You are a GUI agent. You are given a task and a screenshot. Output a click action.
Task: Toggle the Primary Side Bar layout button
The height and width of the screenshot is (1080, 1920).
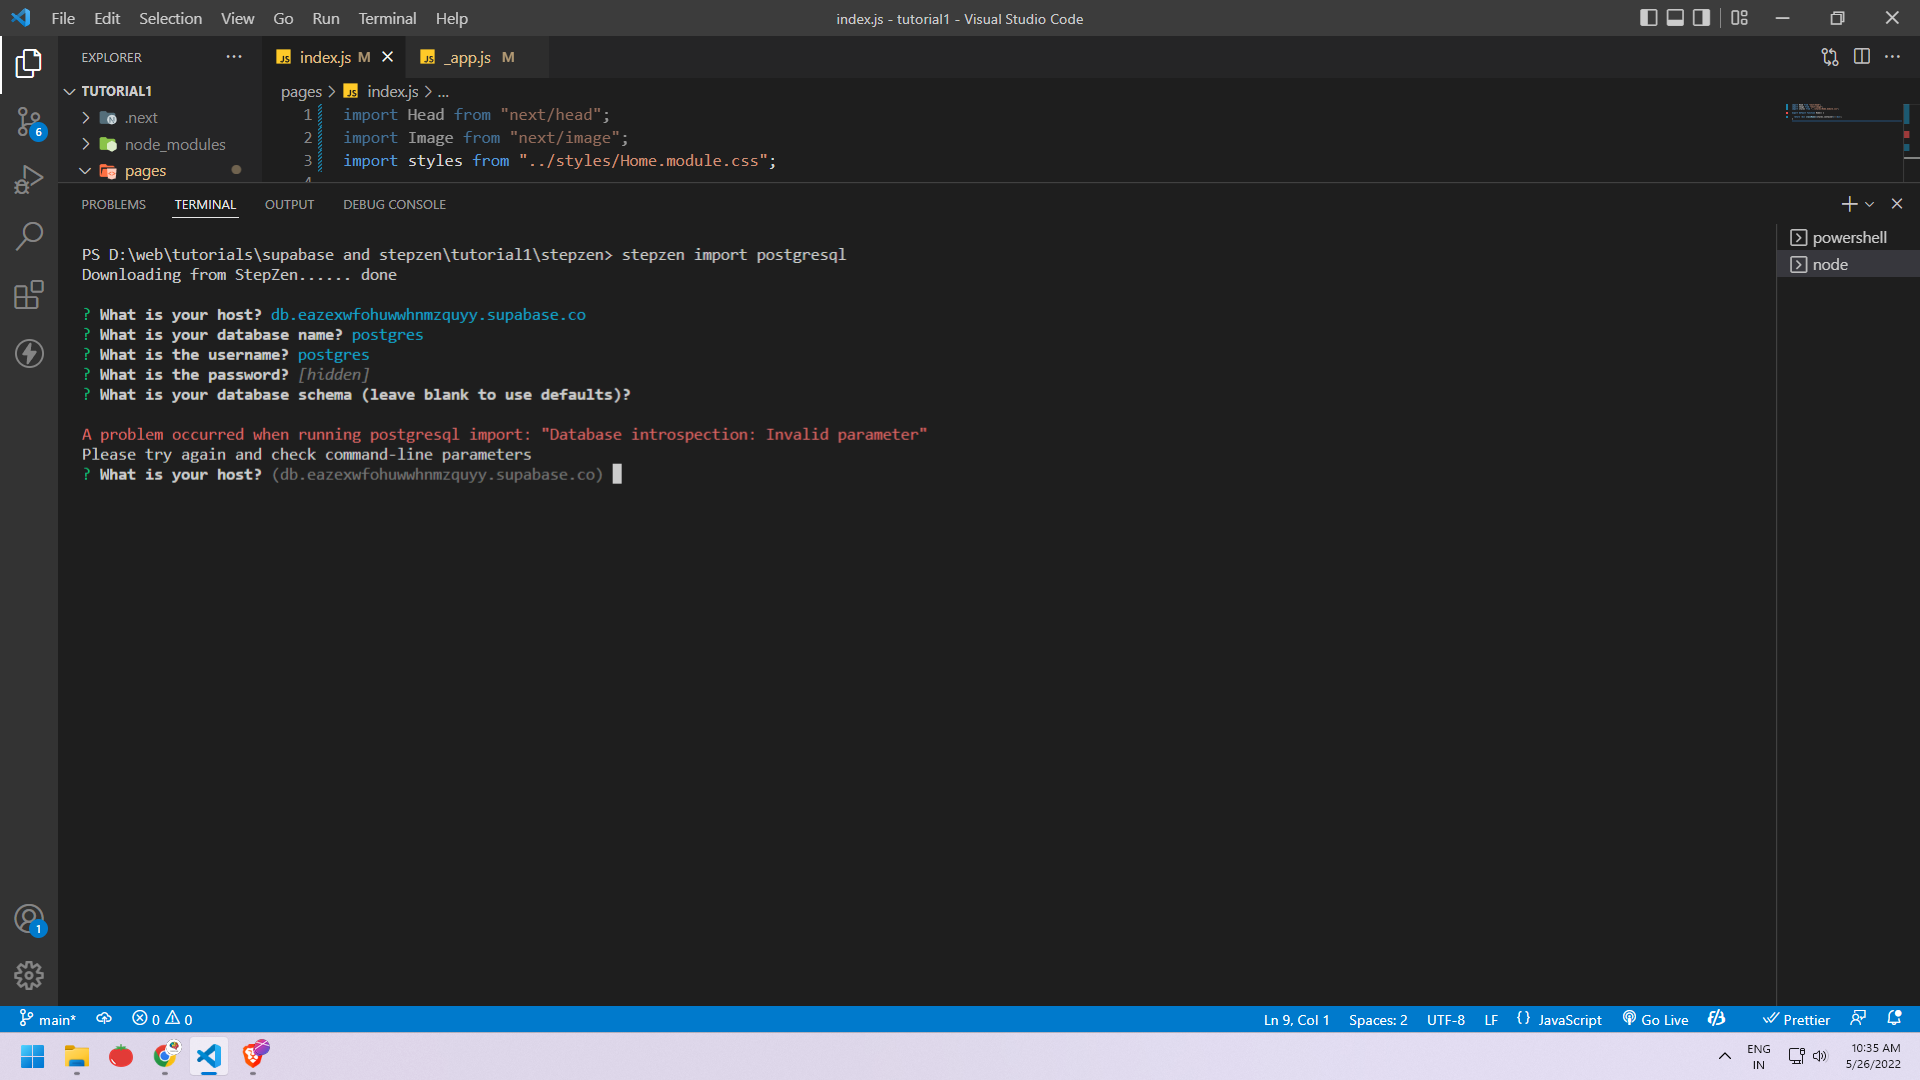coord(1649,18)
